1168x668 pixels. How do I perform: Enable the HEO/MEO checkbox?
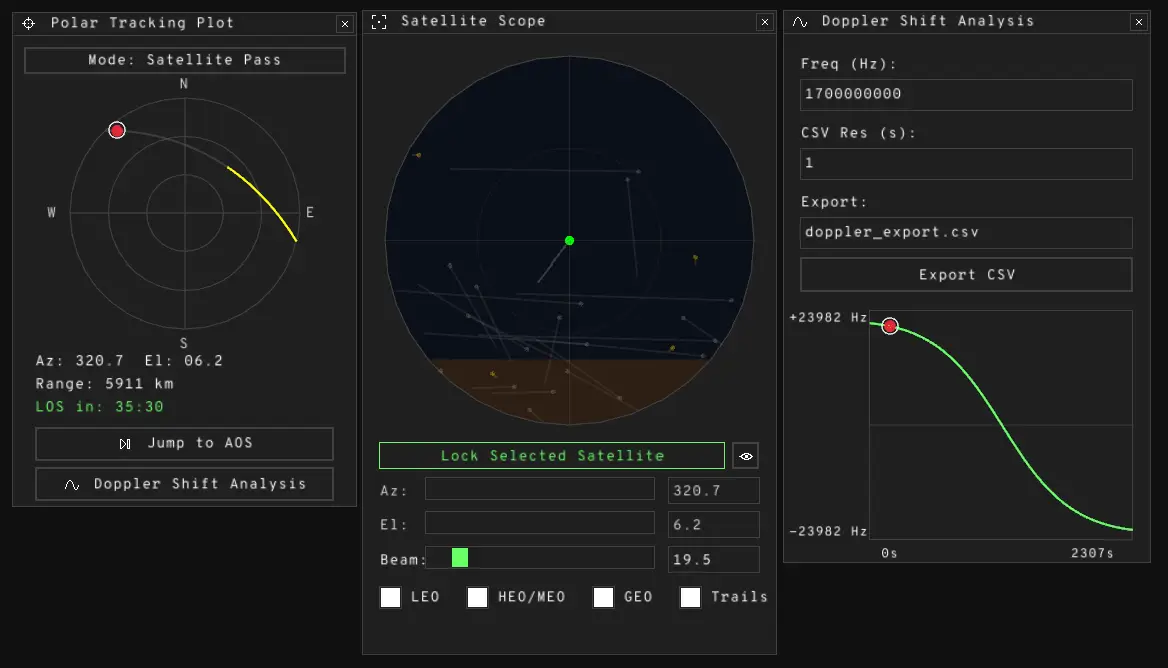pos(478,597)
